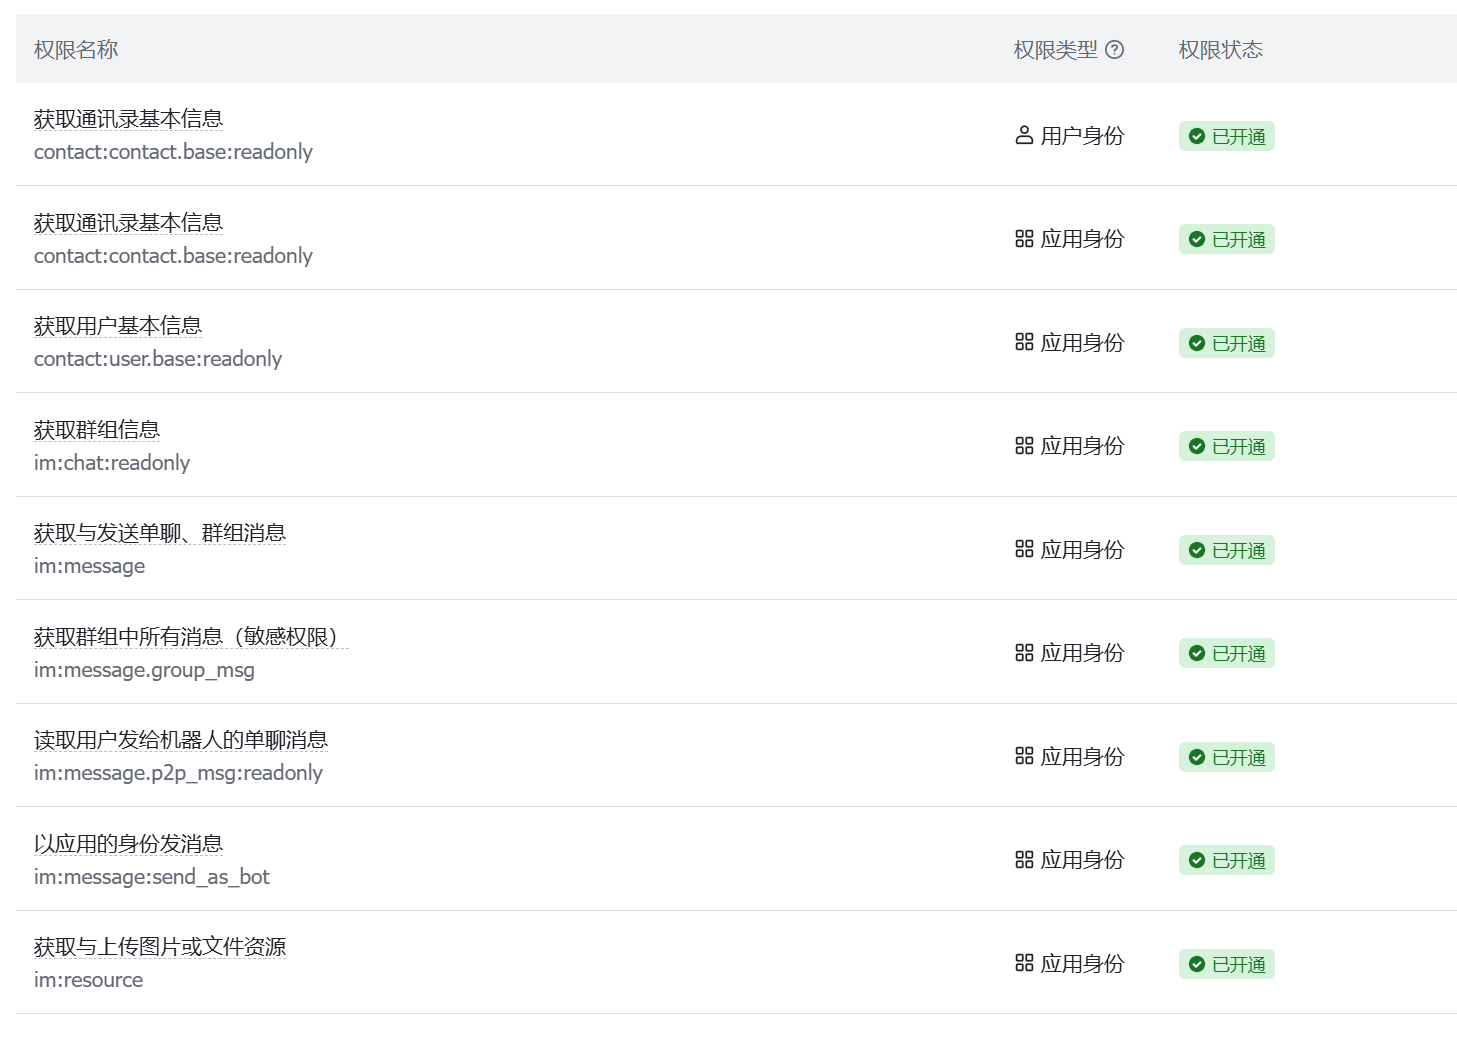Viewport: 1457px width, 1039px height.
Task: Click the help icon beside 权限类型
Action: [x=1115, y=50]
